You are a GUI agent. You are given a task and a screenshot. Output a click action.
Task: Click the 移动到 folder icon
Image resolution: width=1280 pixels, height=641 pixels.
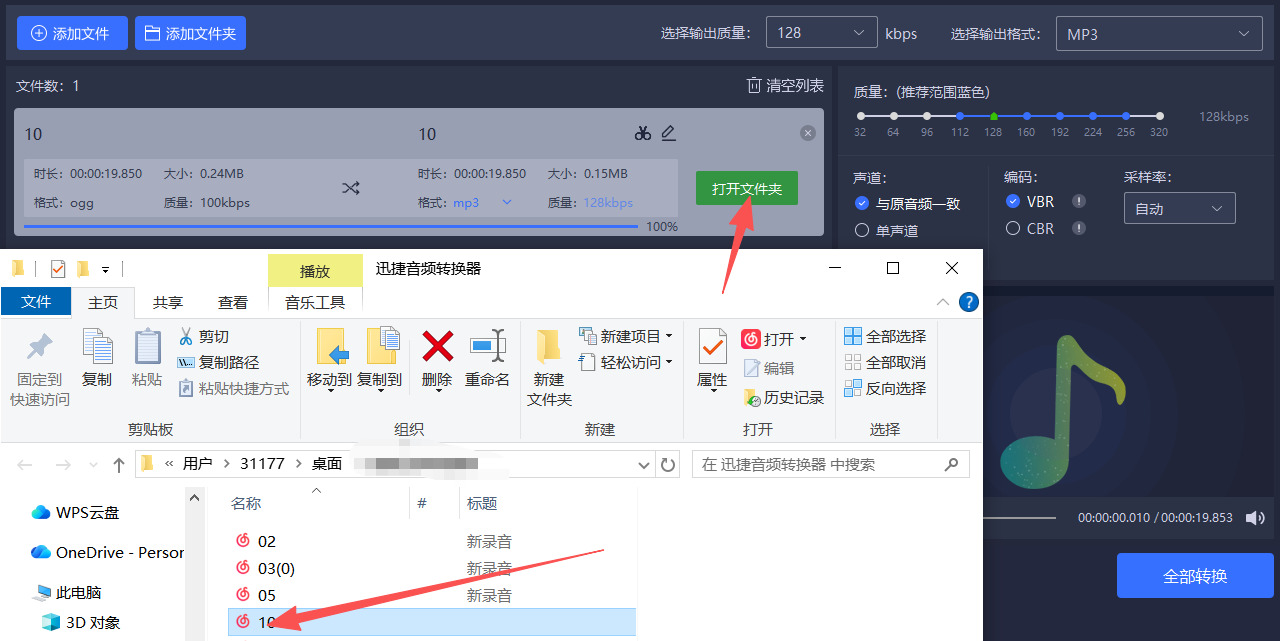point(331,346)
